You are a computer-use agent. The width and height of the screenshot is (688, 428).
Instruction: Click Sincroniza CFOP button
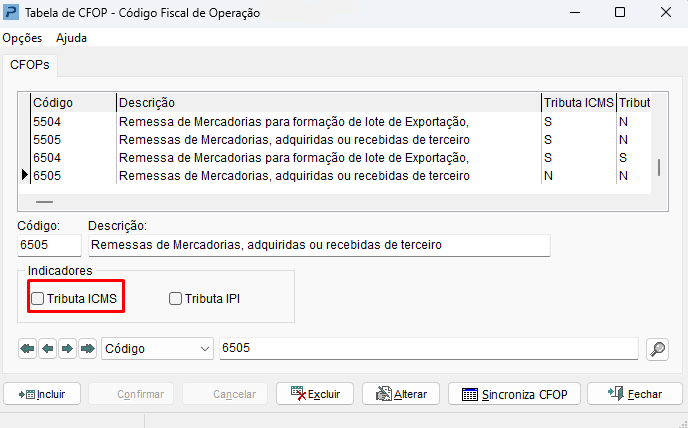click(x=515, y=394)
